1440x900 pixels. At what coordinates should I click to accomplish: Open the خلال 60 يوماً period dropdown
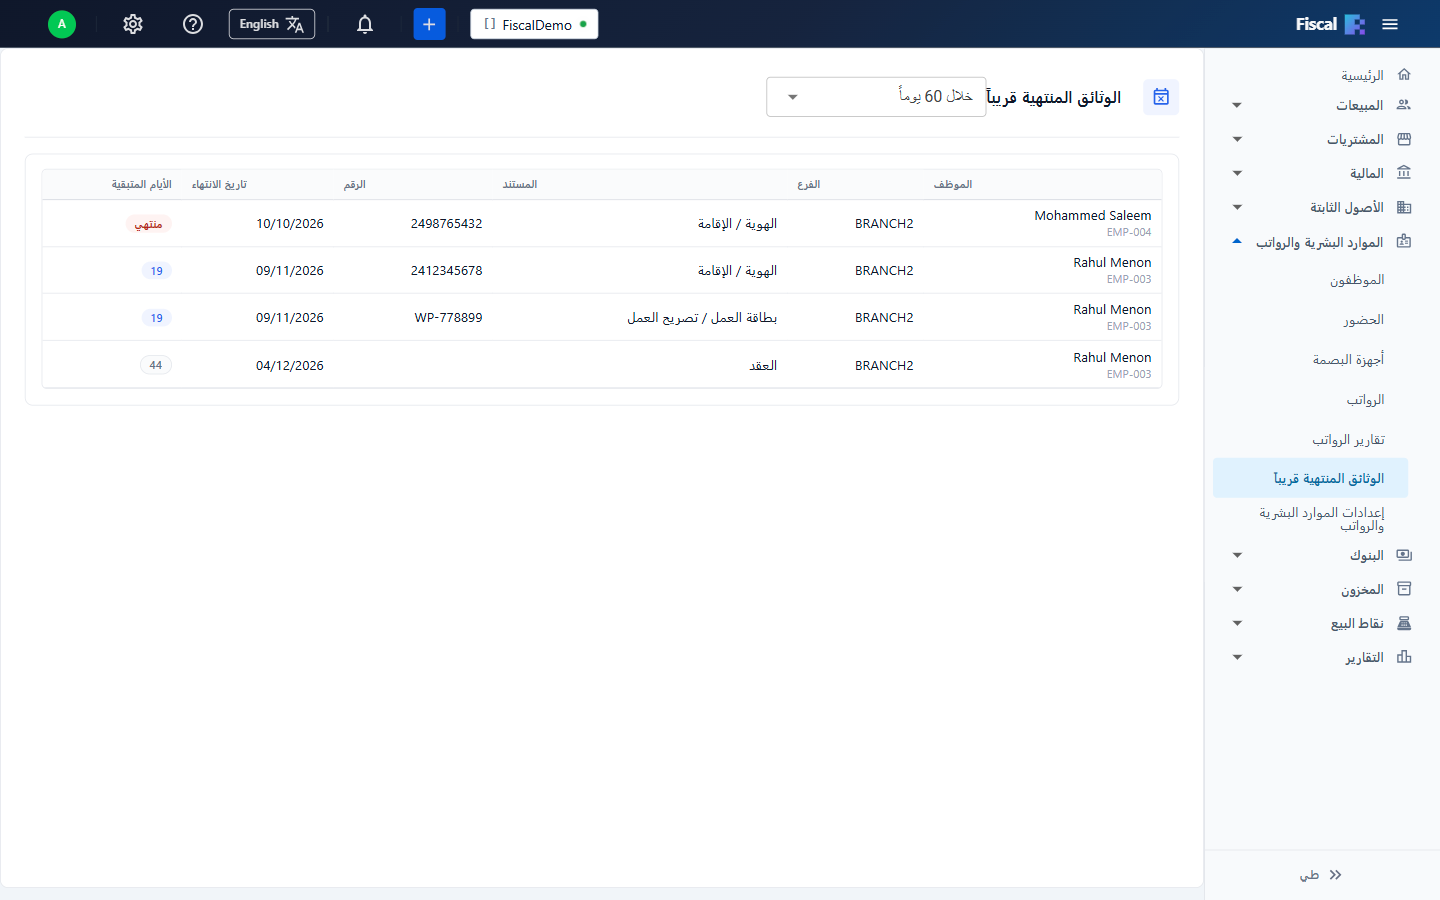(x=876, y=97)
